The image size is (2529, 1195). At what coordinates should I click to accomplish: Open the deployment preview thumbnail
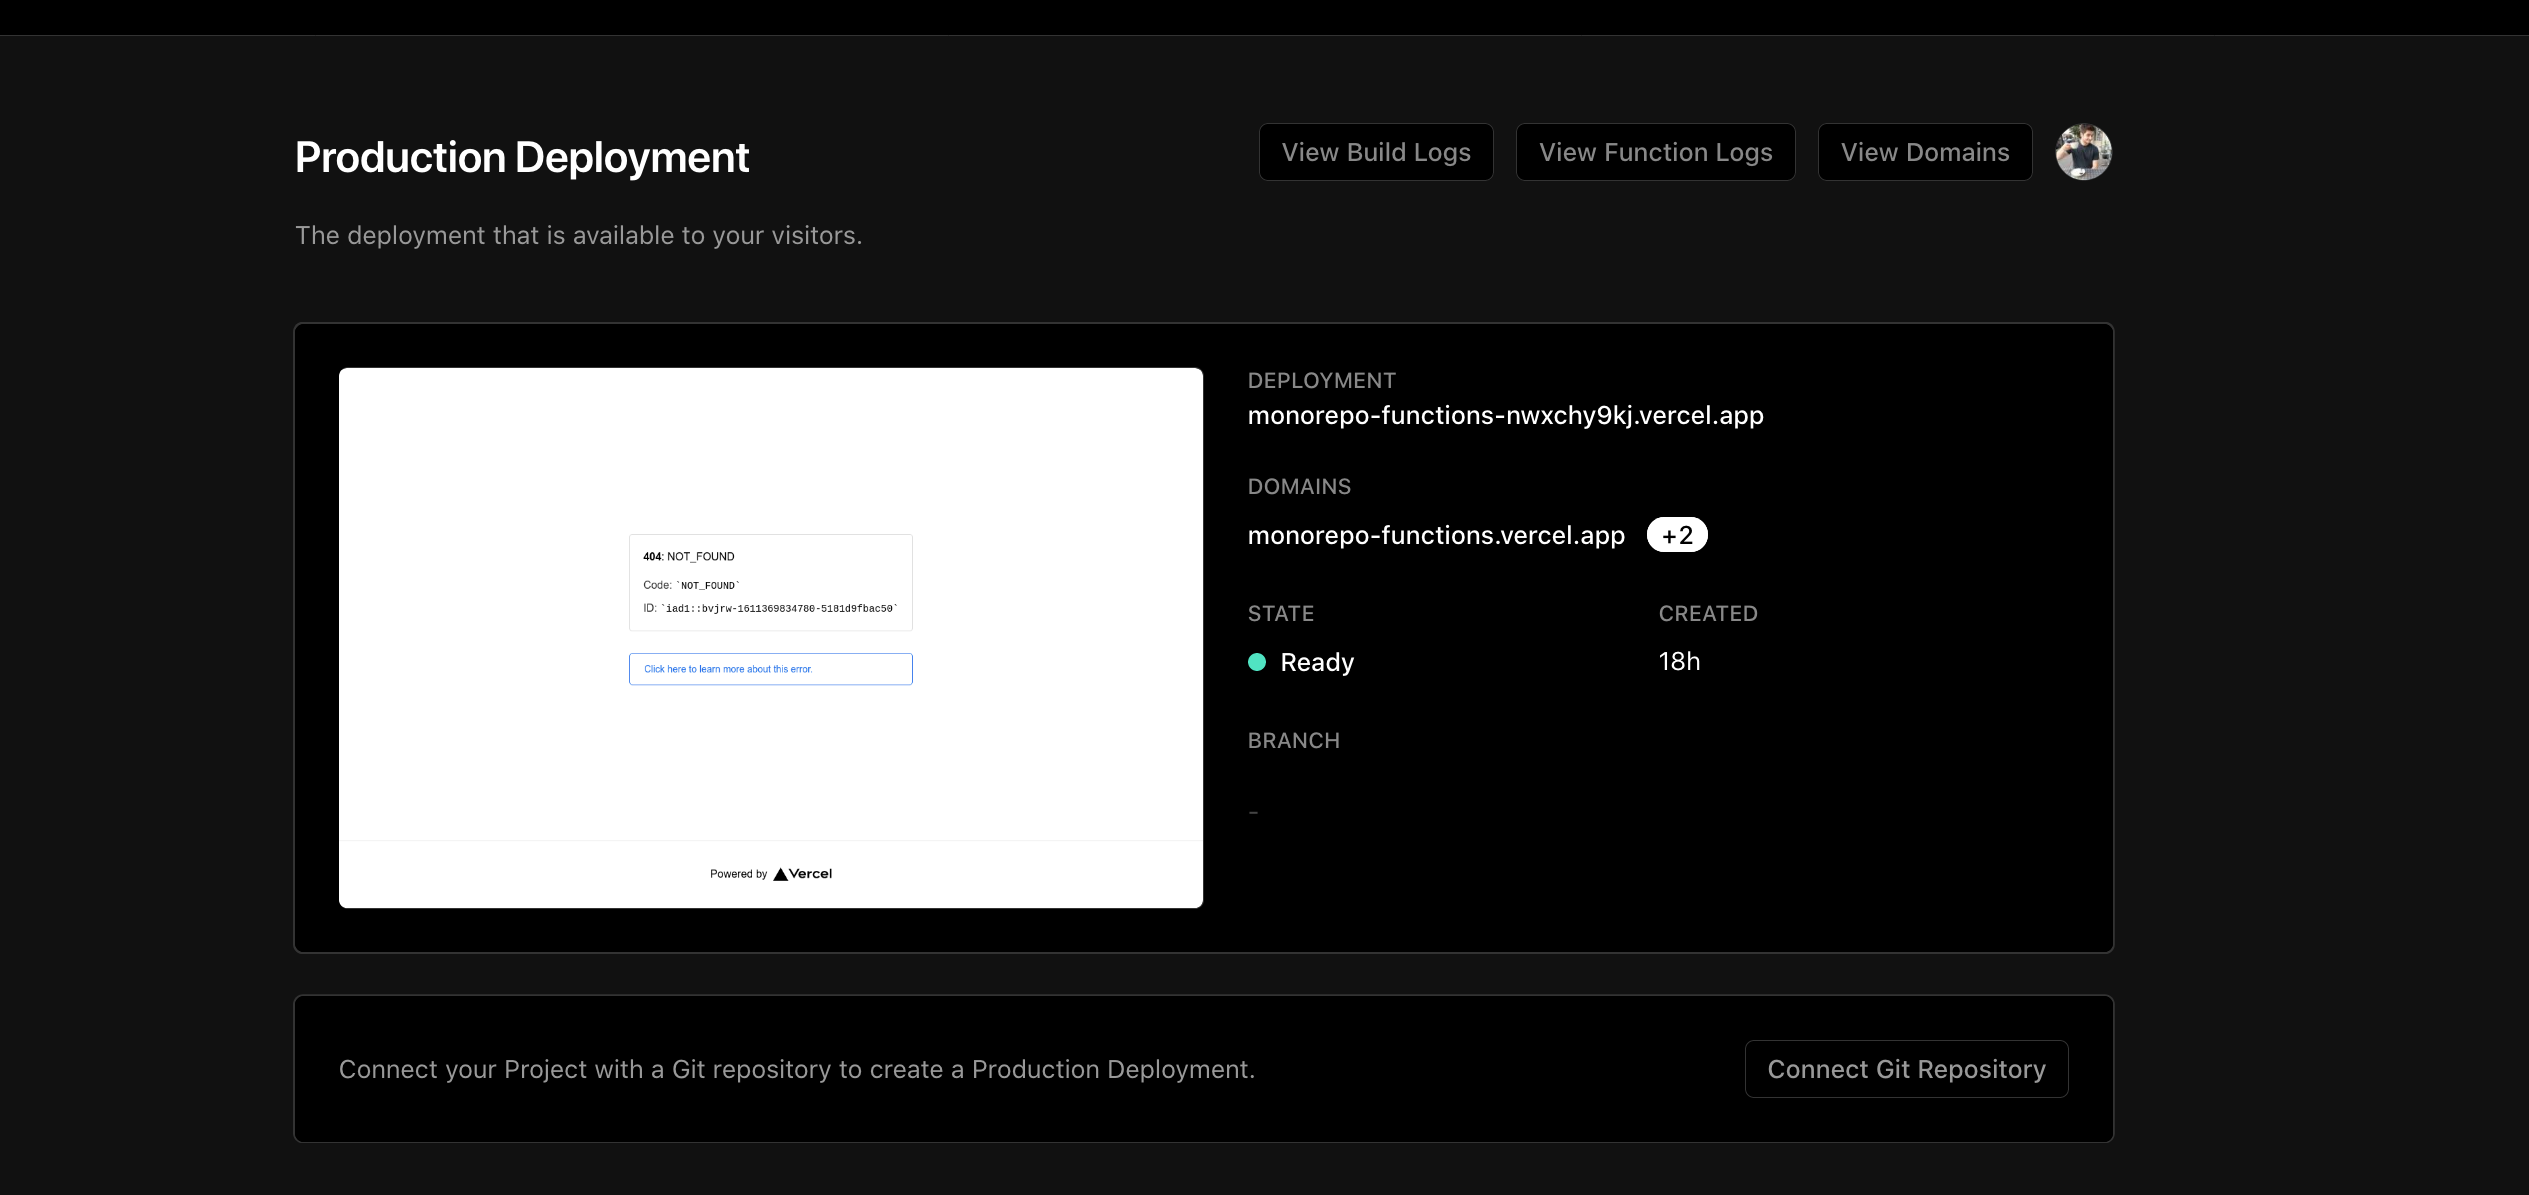coord(770,638)
